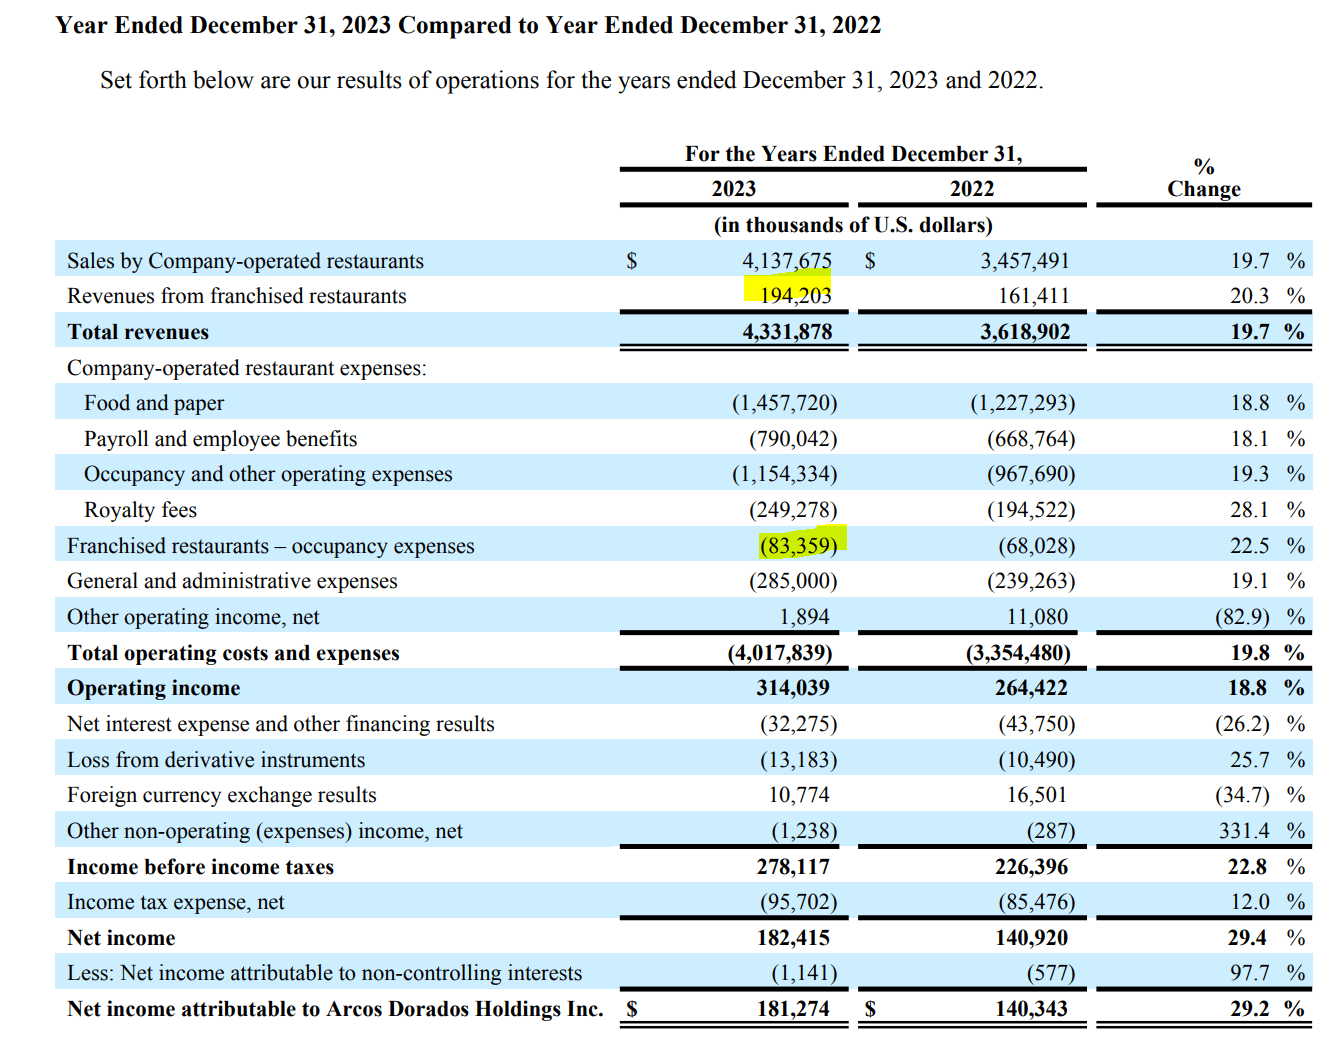Click "Other non-operating (expenses) income, net" label
This screenshot has width=1337, height=1054.
pyautogui.click(x=265, y=831)
